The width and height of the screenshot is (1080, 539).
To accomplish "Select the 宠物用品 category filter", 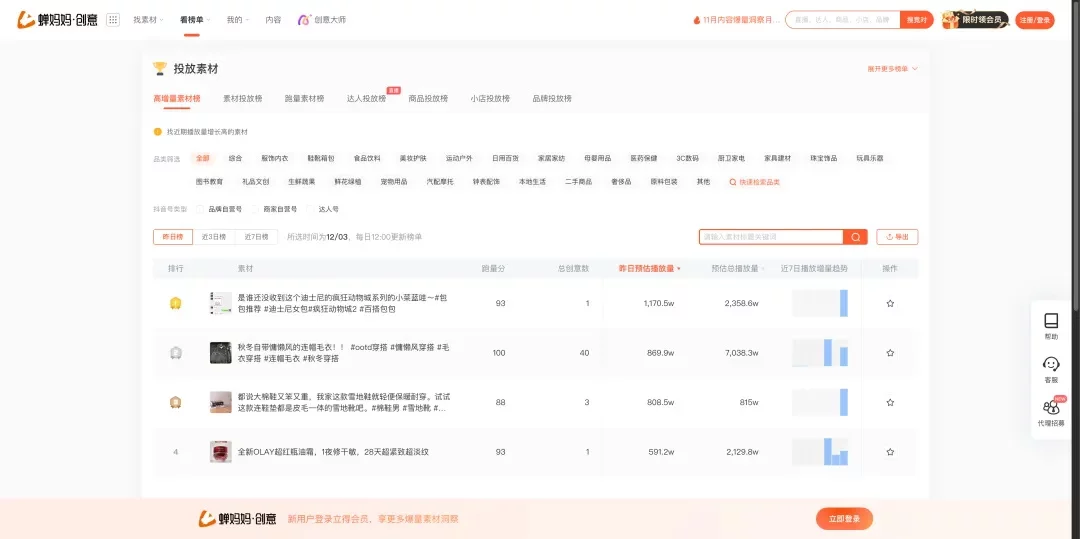I will coord(394,182).
